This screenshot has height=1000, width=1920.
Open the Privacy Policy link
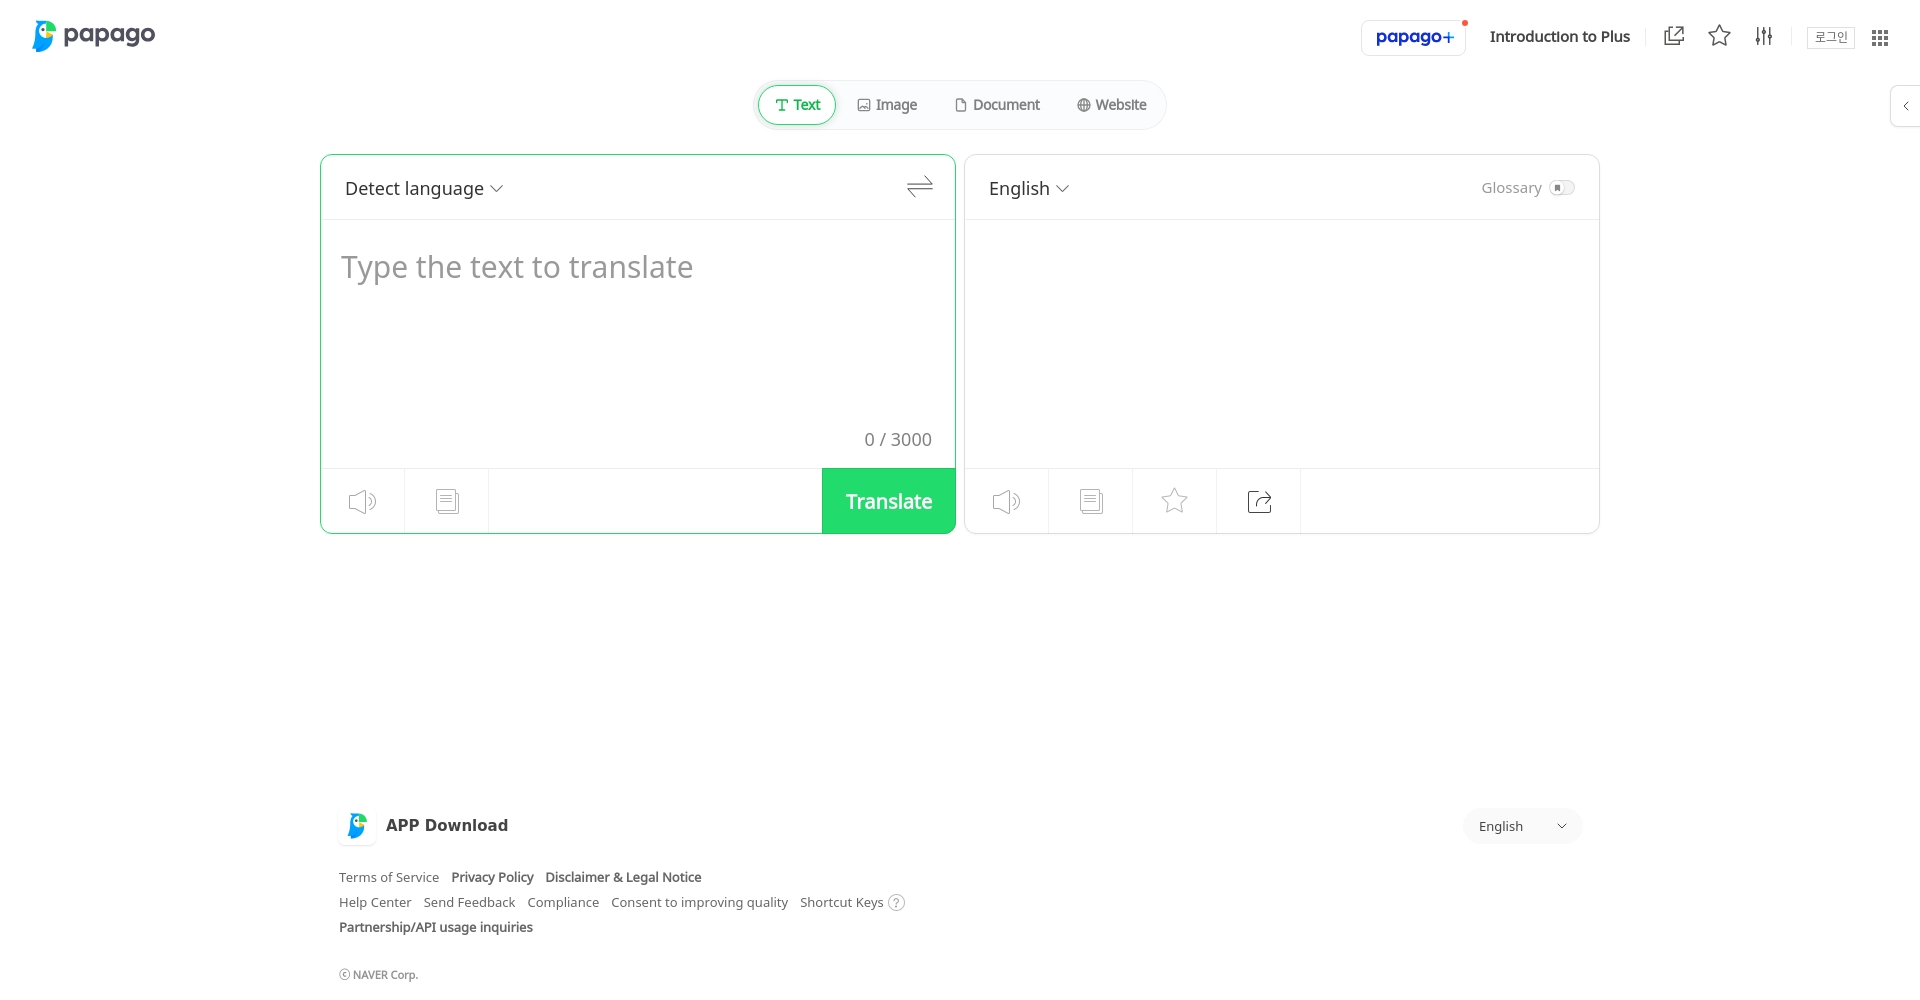pyautogui.click(x=492, y=877)
